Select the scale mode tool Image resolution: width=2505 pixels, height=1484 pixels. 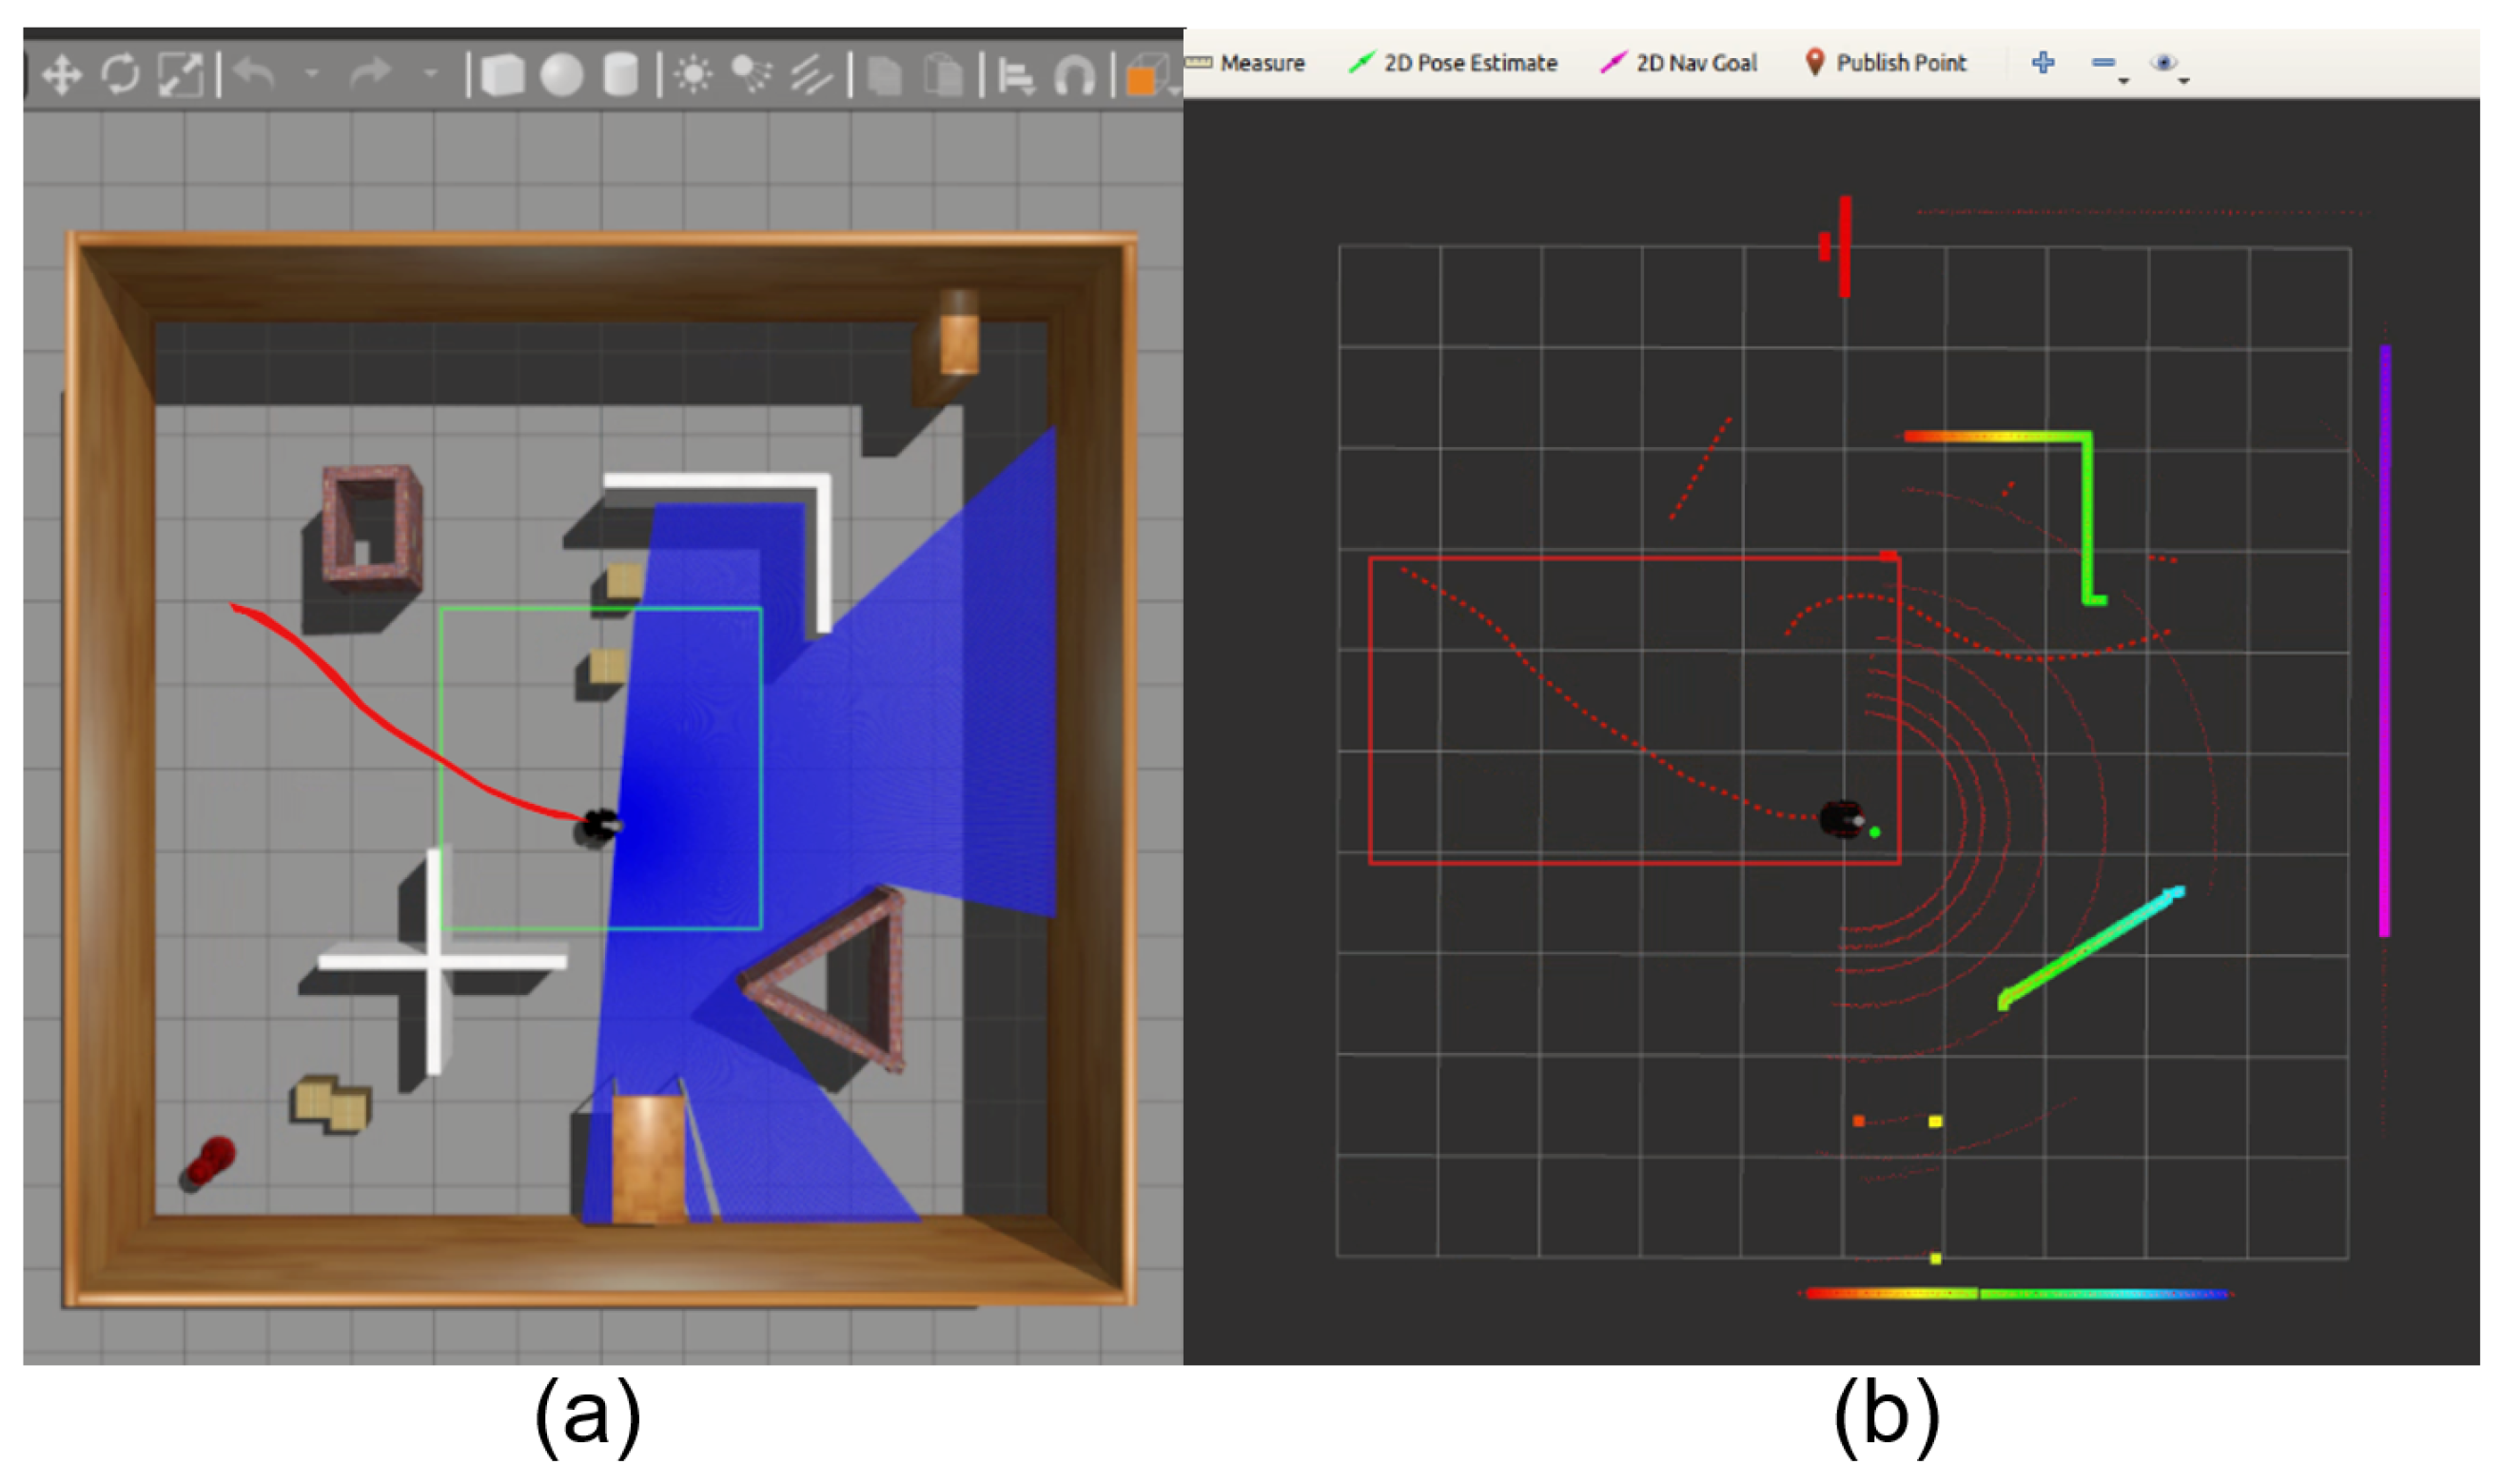(181, 75)
